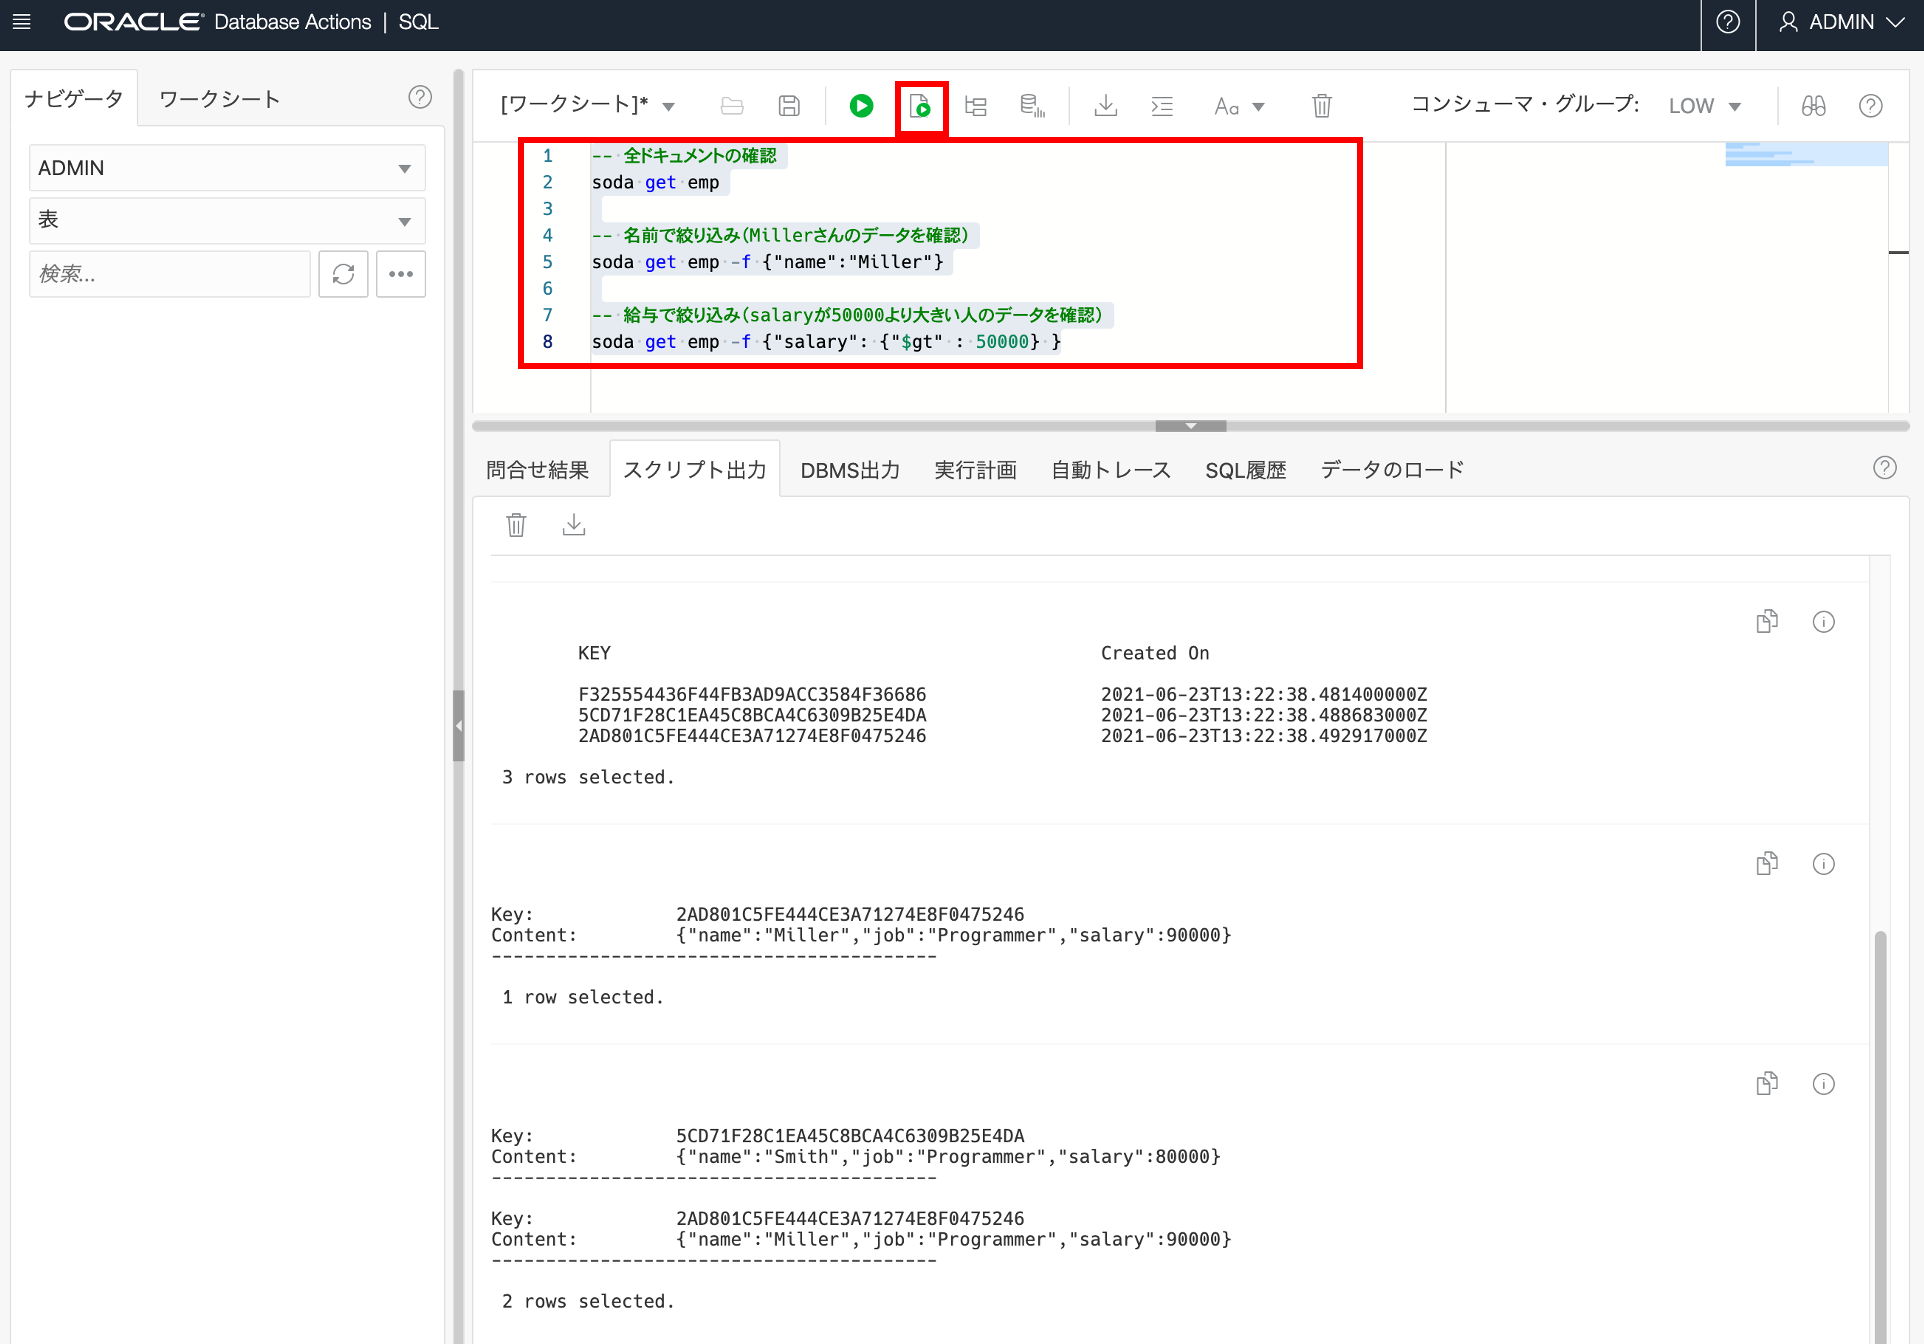Expand the ADMIN schema dropdown
1924x1344 pixels.
click(227, 168)
